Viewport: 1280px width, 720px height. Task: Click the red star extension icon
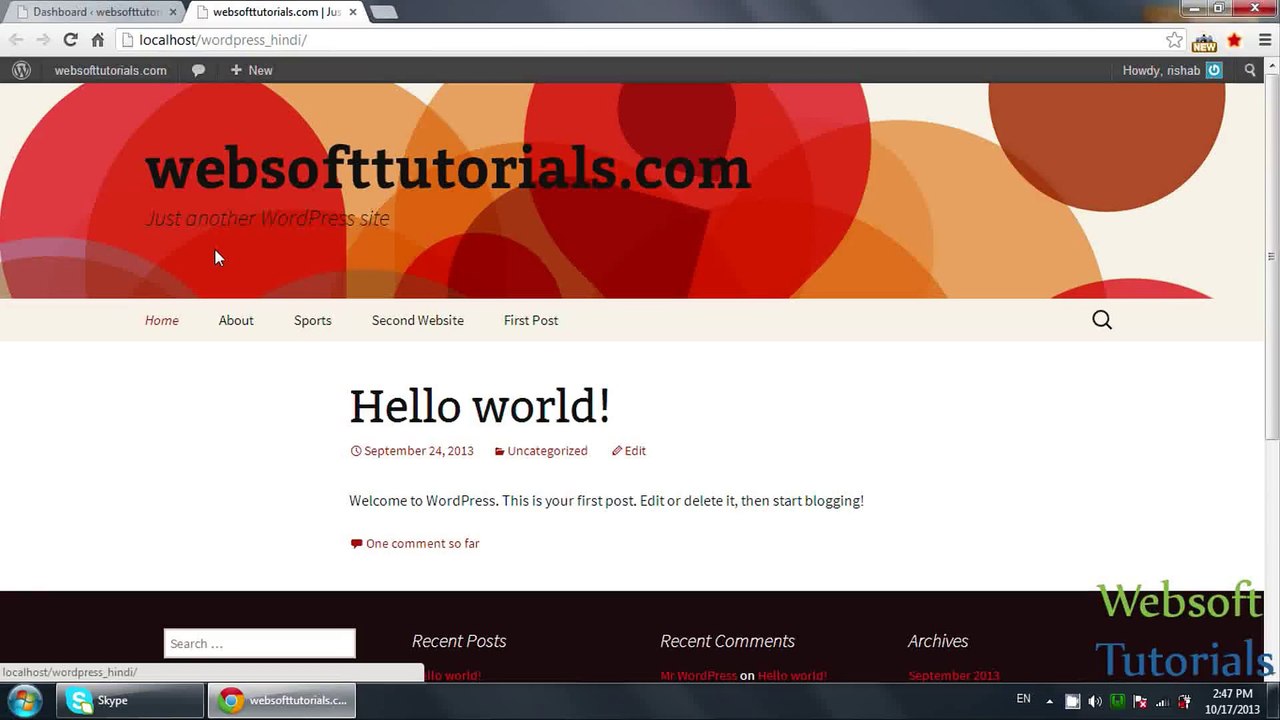(1235, 40)
